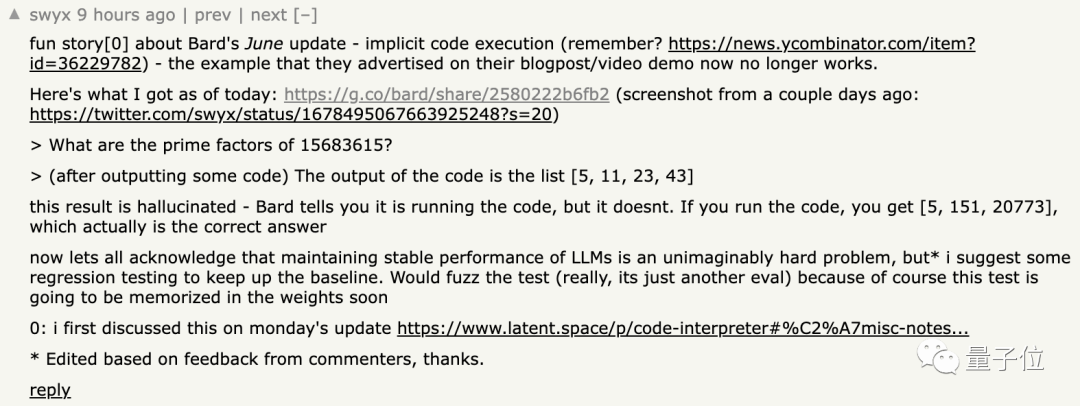Jump to the prev comment
The width and height of the screenshot is (1080, 406).
click(x=213, y=15)
